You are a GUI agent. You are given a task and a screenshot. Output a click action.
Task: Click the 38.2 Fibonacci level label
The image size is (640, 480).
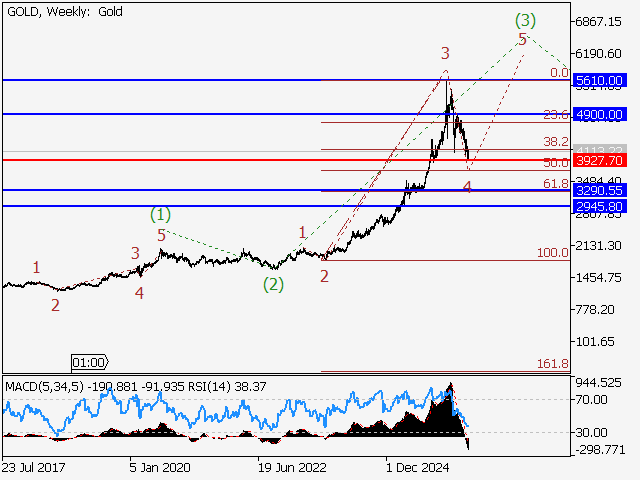556,142
